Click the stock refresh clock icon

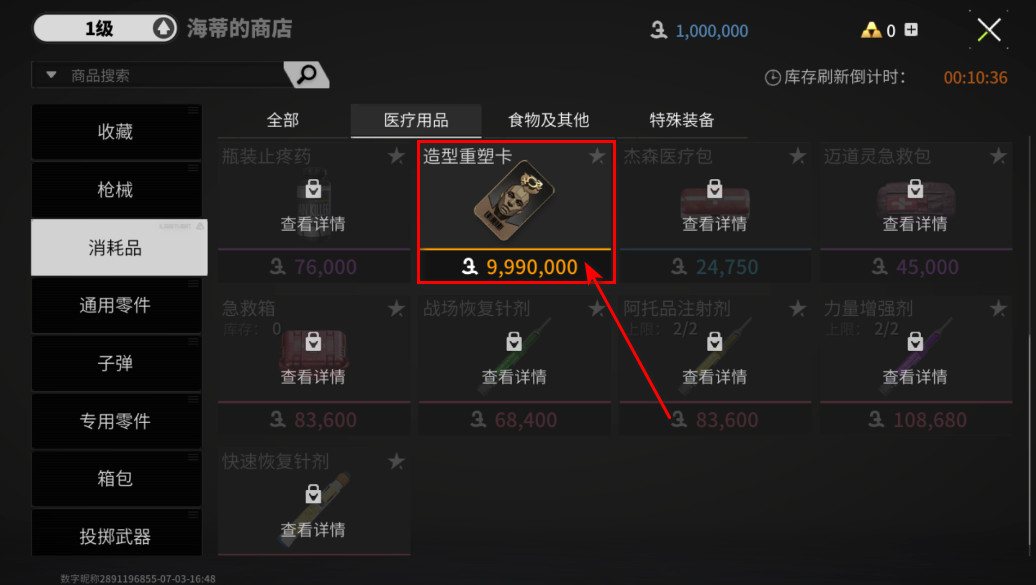point(772,78)
